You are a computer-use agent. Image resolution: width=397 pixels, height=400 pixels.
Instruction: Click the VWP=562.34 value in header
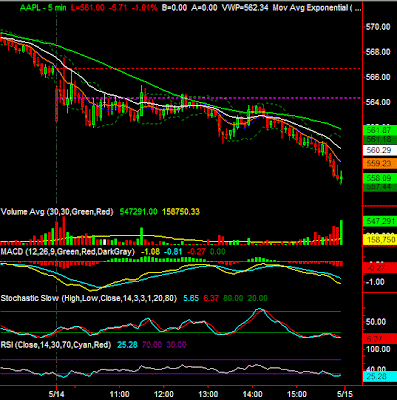[246, 8]
